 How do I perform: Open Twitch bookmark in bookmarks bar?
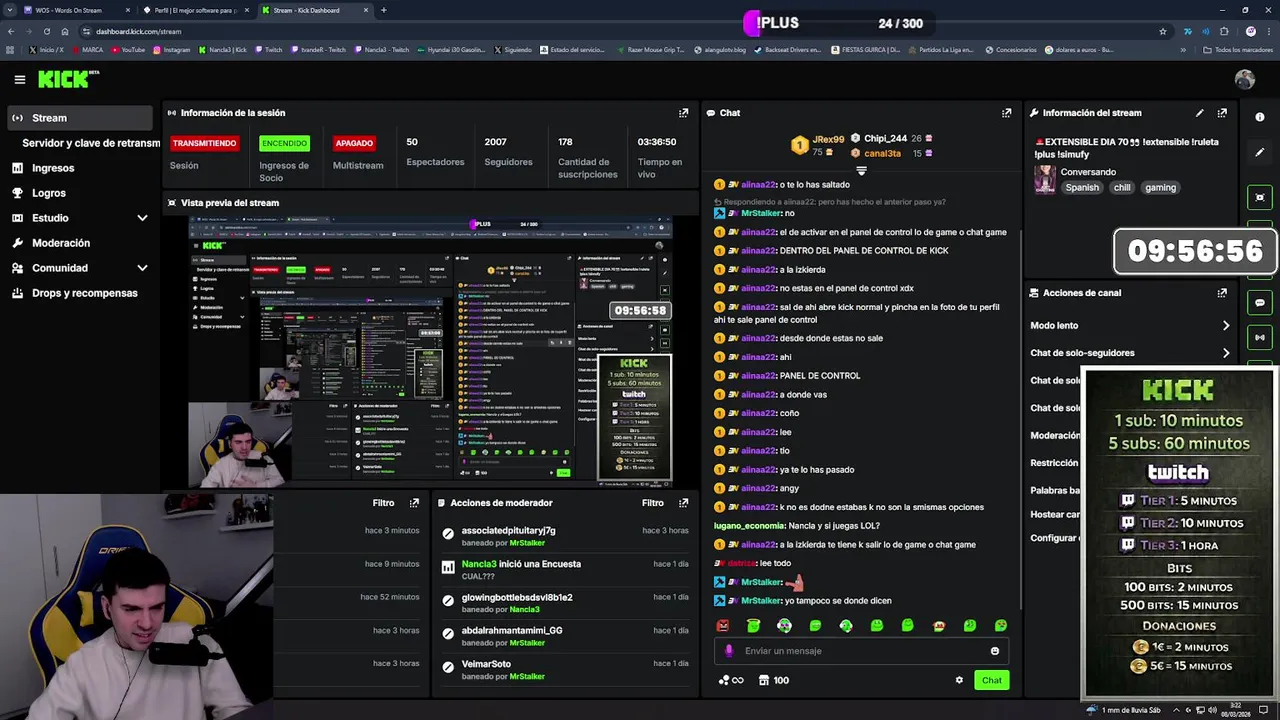coord(268,49)
